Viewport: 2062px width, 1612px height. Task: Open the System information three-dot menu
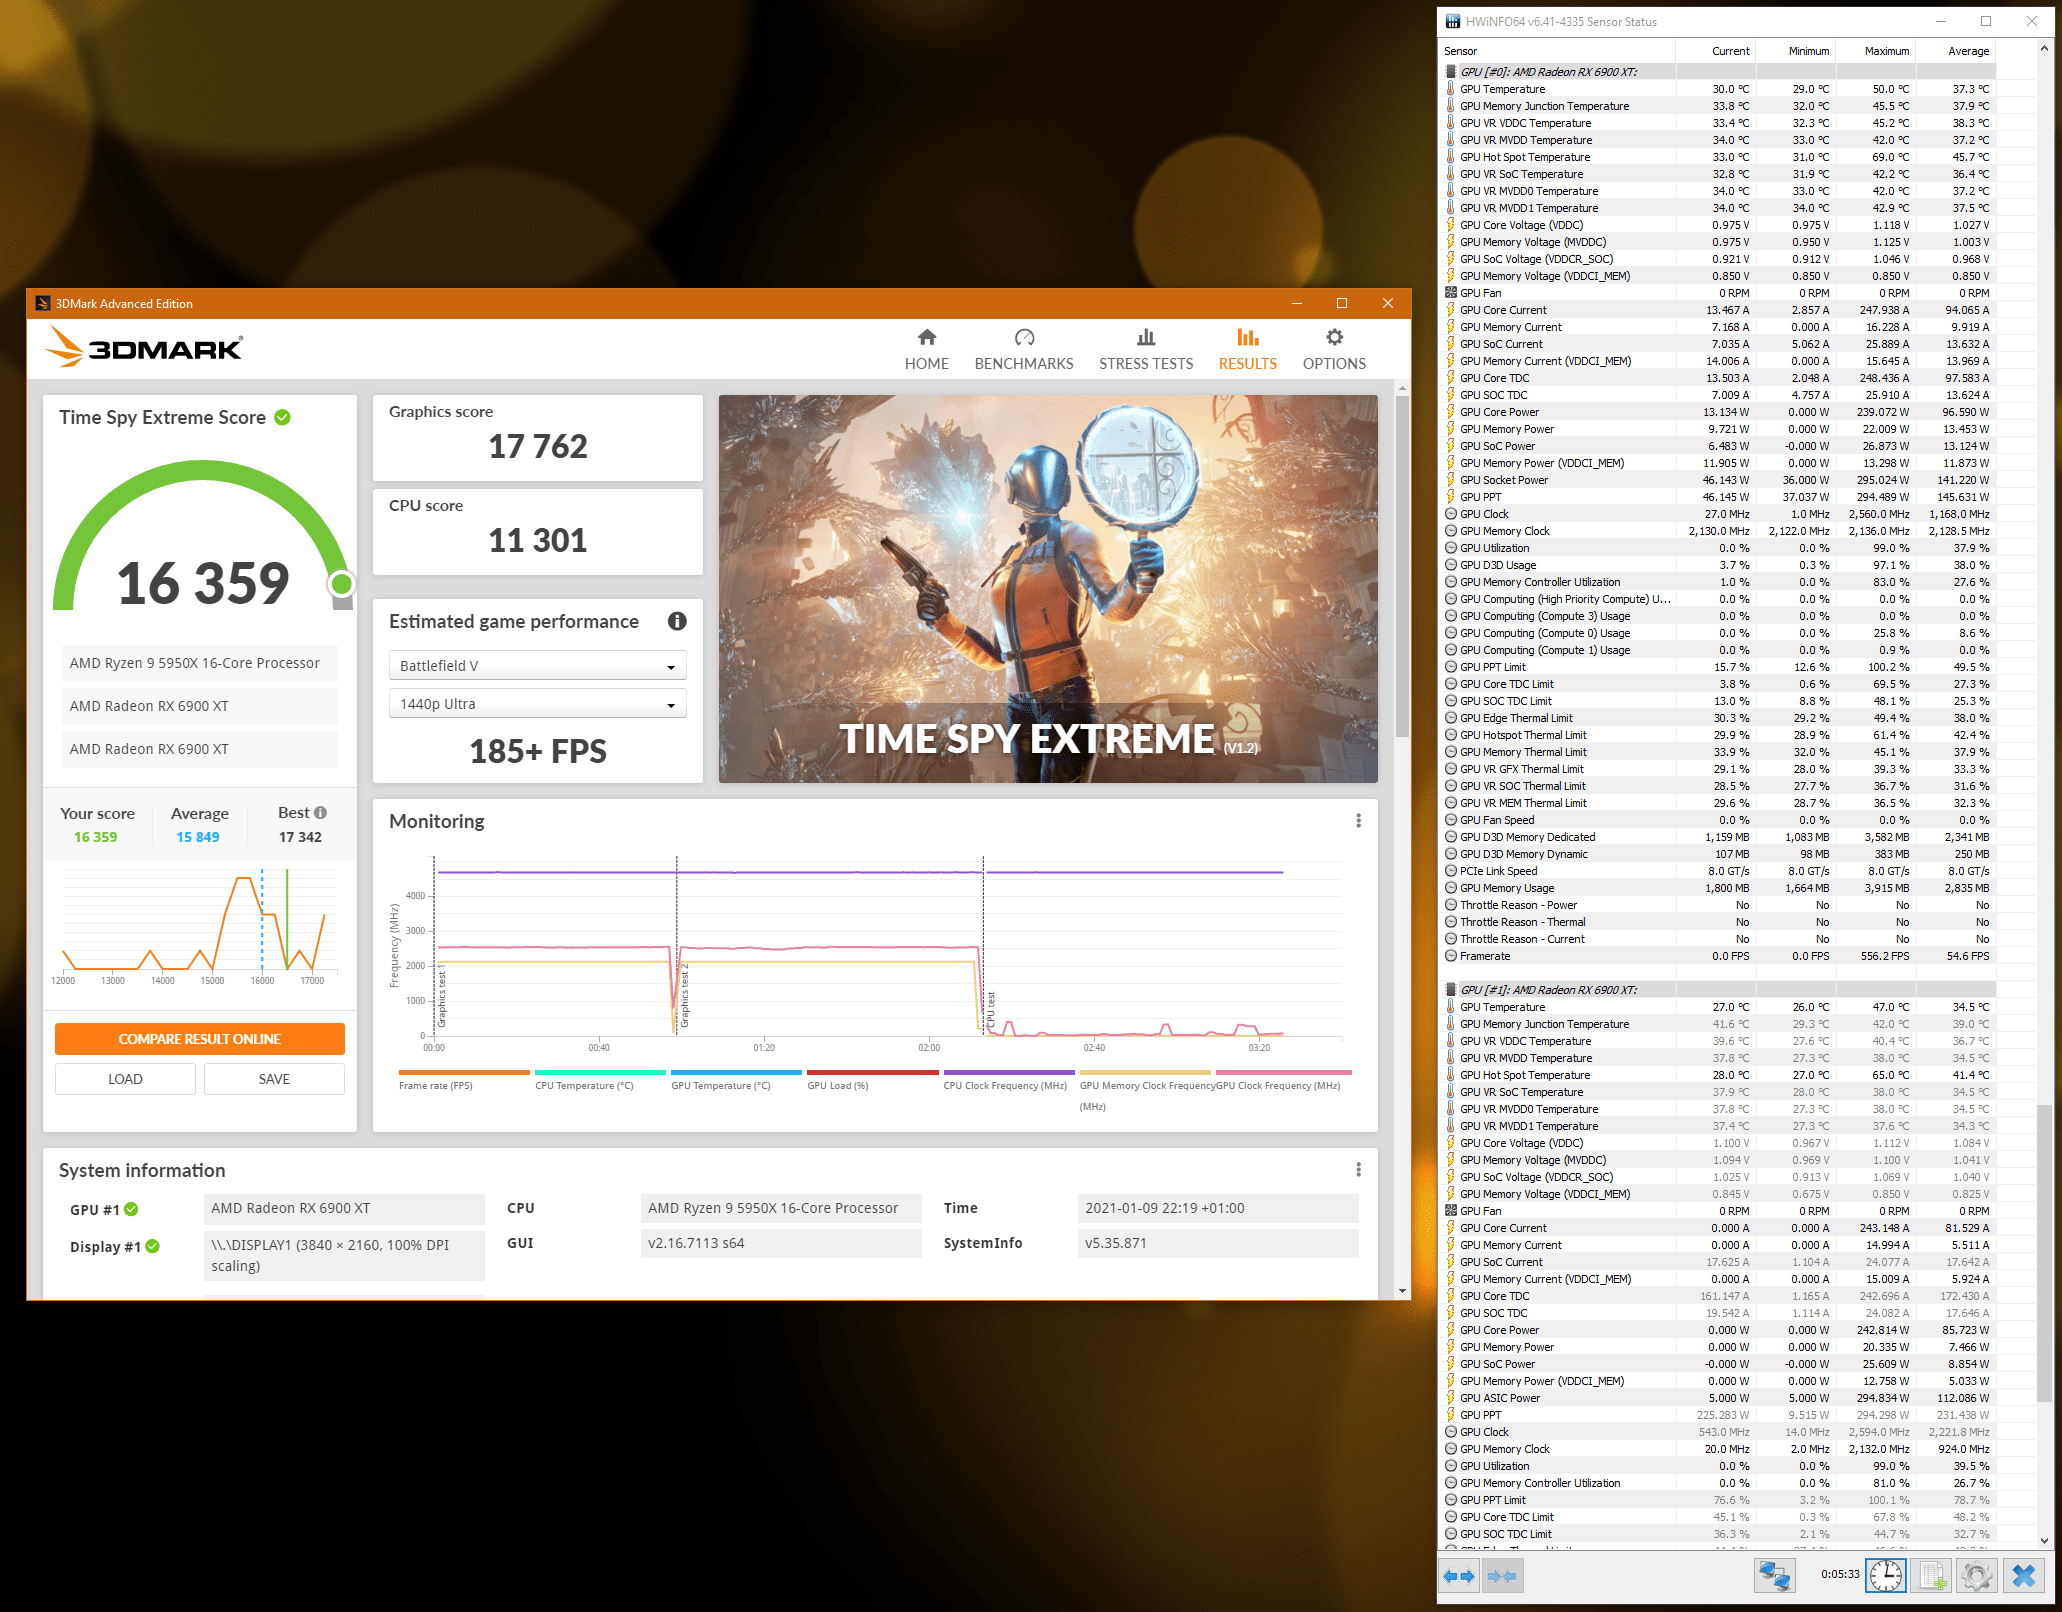(x=1358, y=1170)
